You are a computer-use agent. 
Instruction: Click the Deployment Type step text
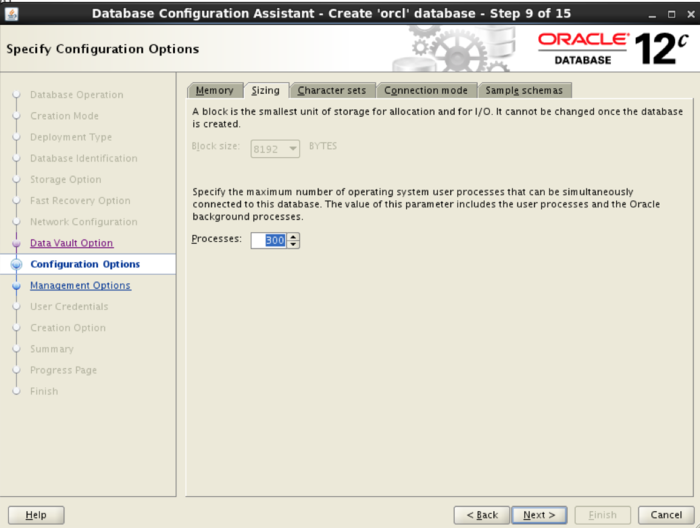tap(71, 137)
